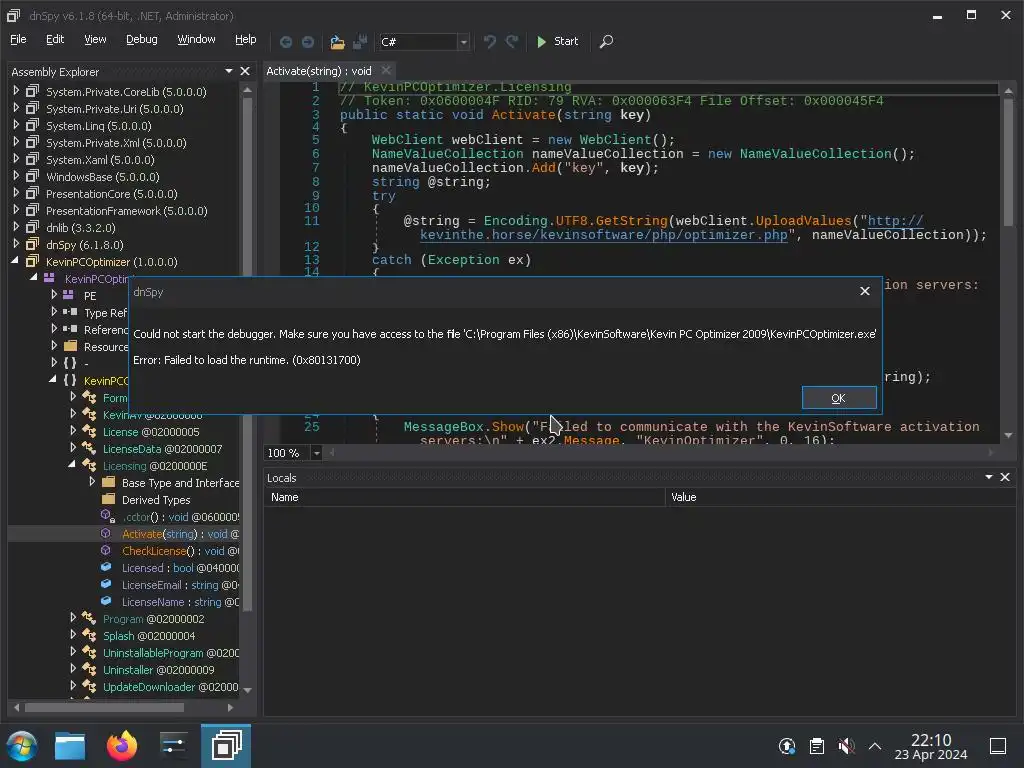Start debugging with the green Start button

[557, 41]
